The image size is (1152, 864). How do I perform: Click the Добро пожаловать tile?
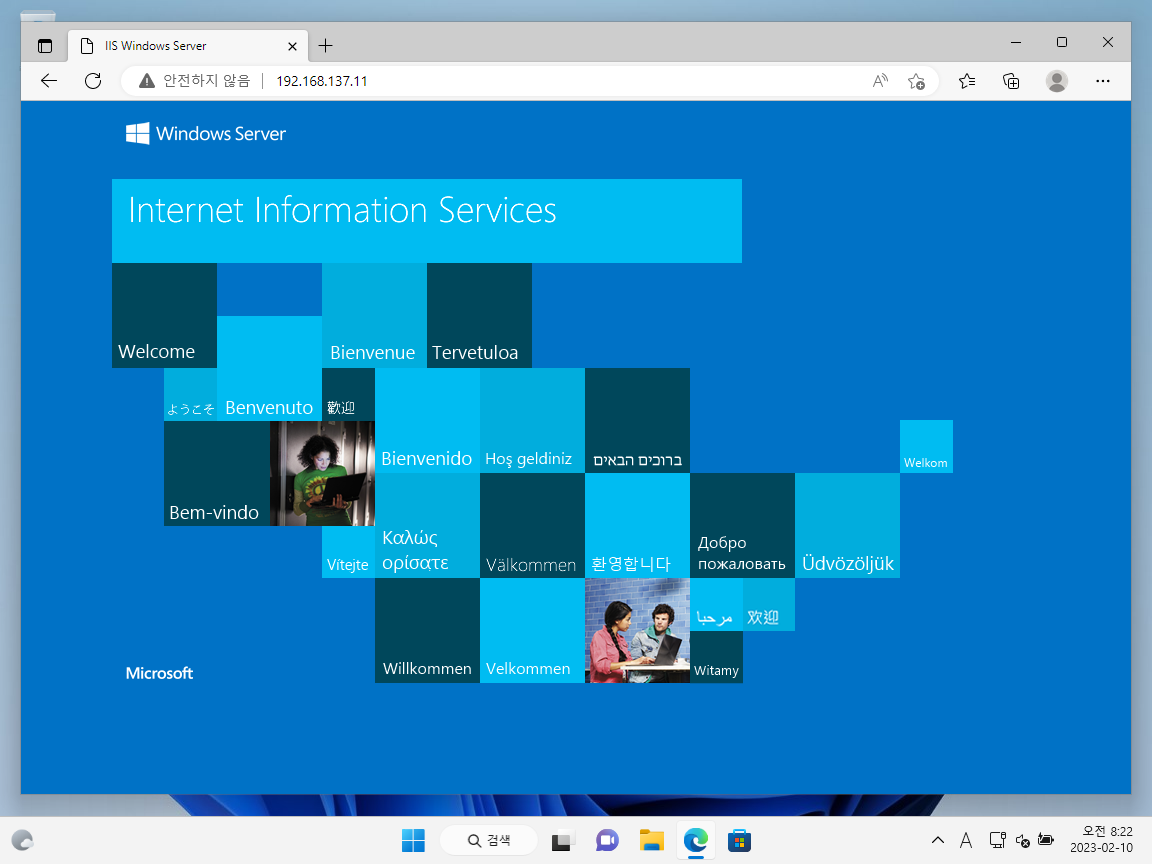[742, 525]
